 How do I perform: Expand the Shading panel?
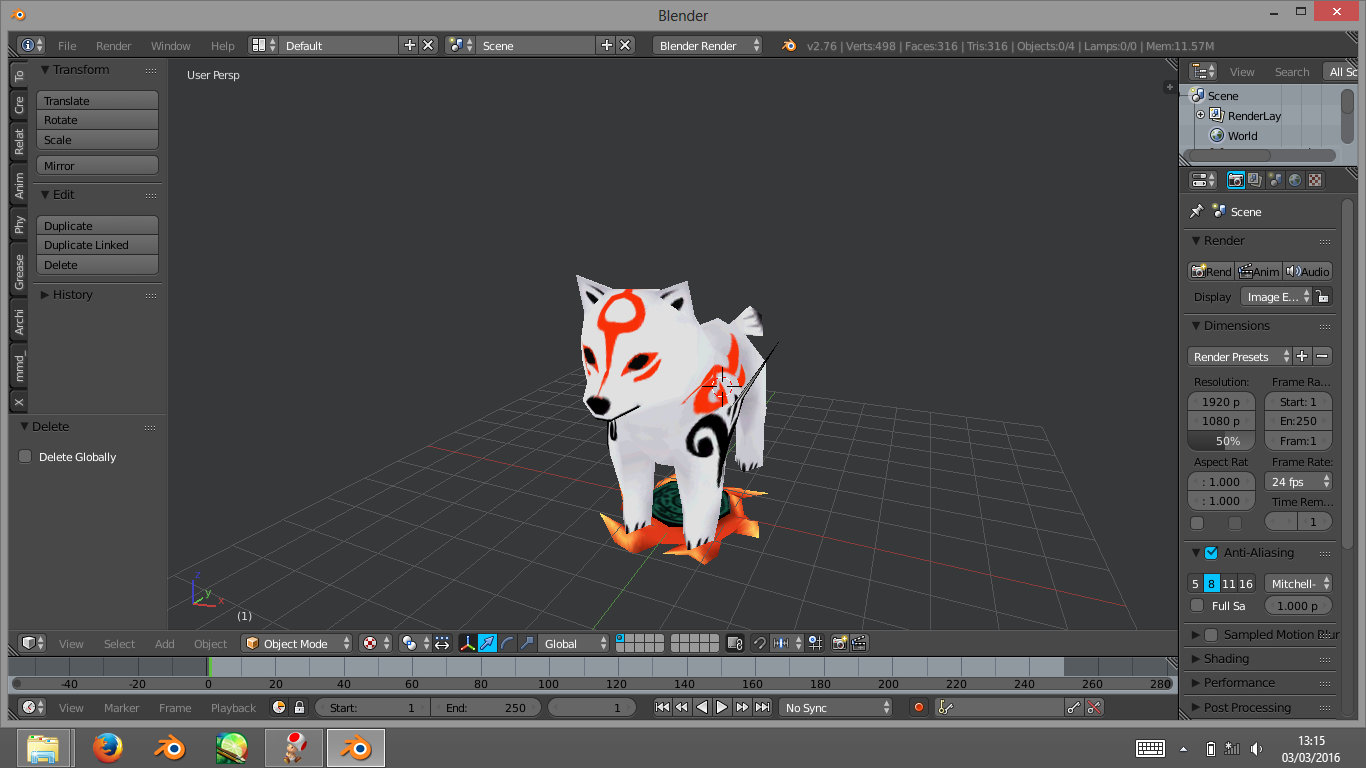point(1196,658)
